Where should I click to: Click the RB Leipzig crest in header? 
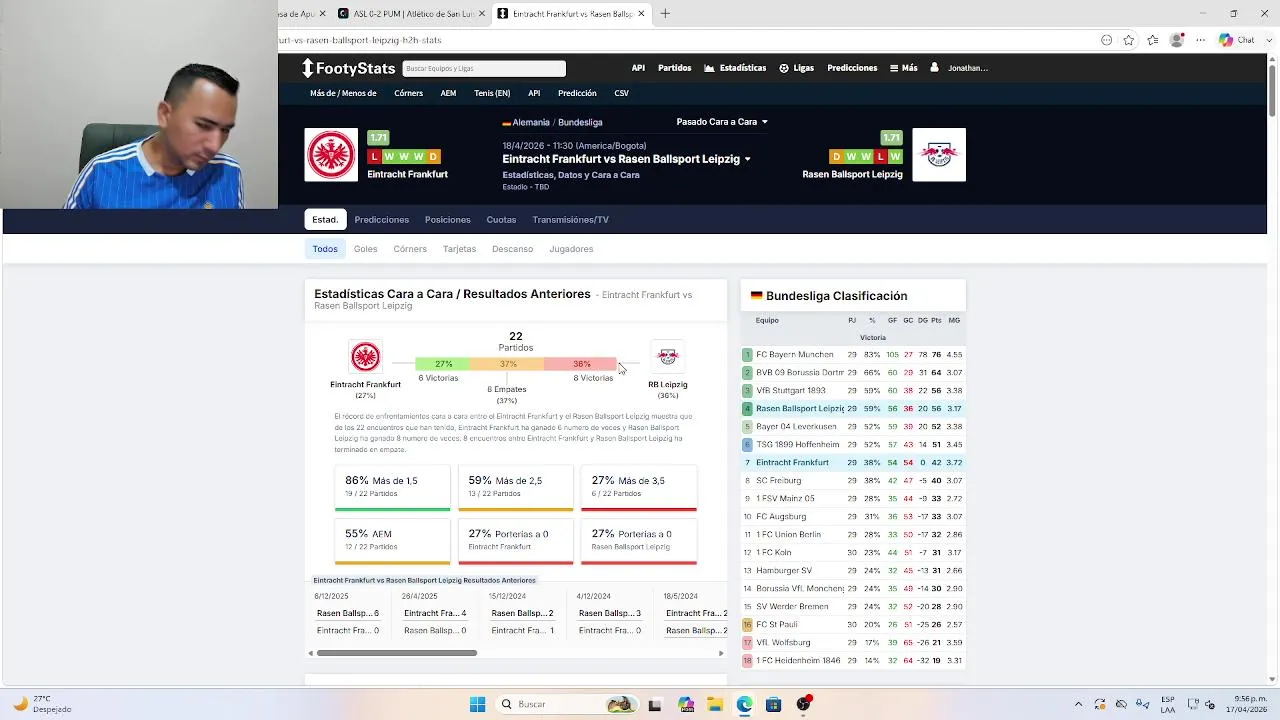tap(939, 155)
